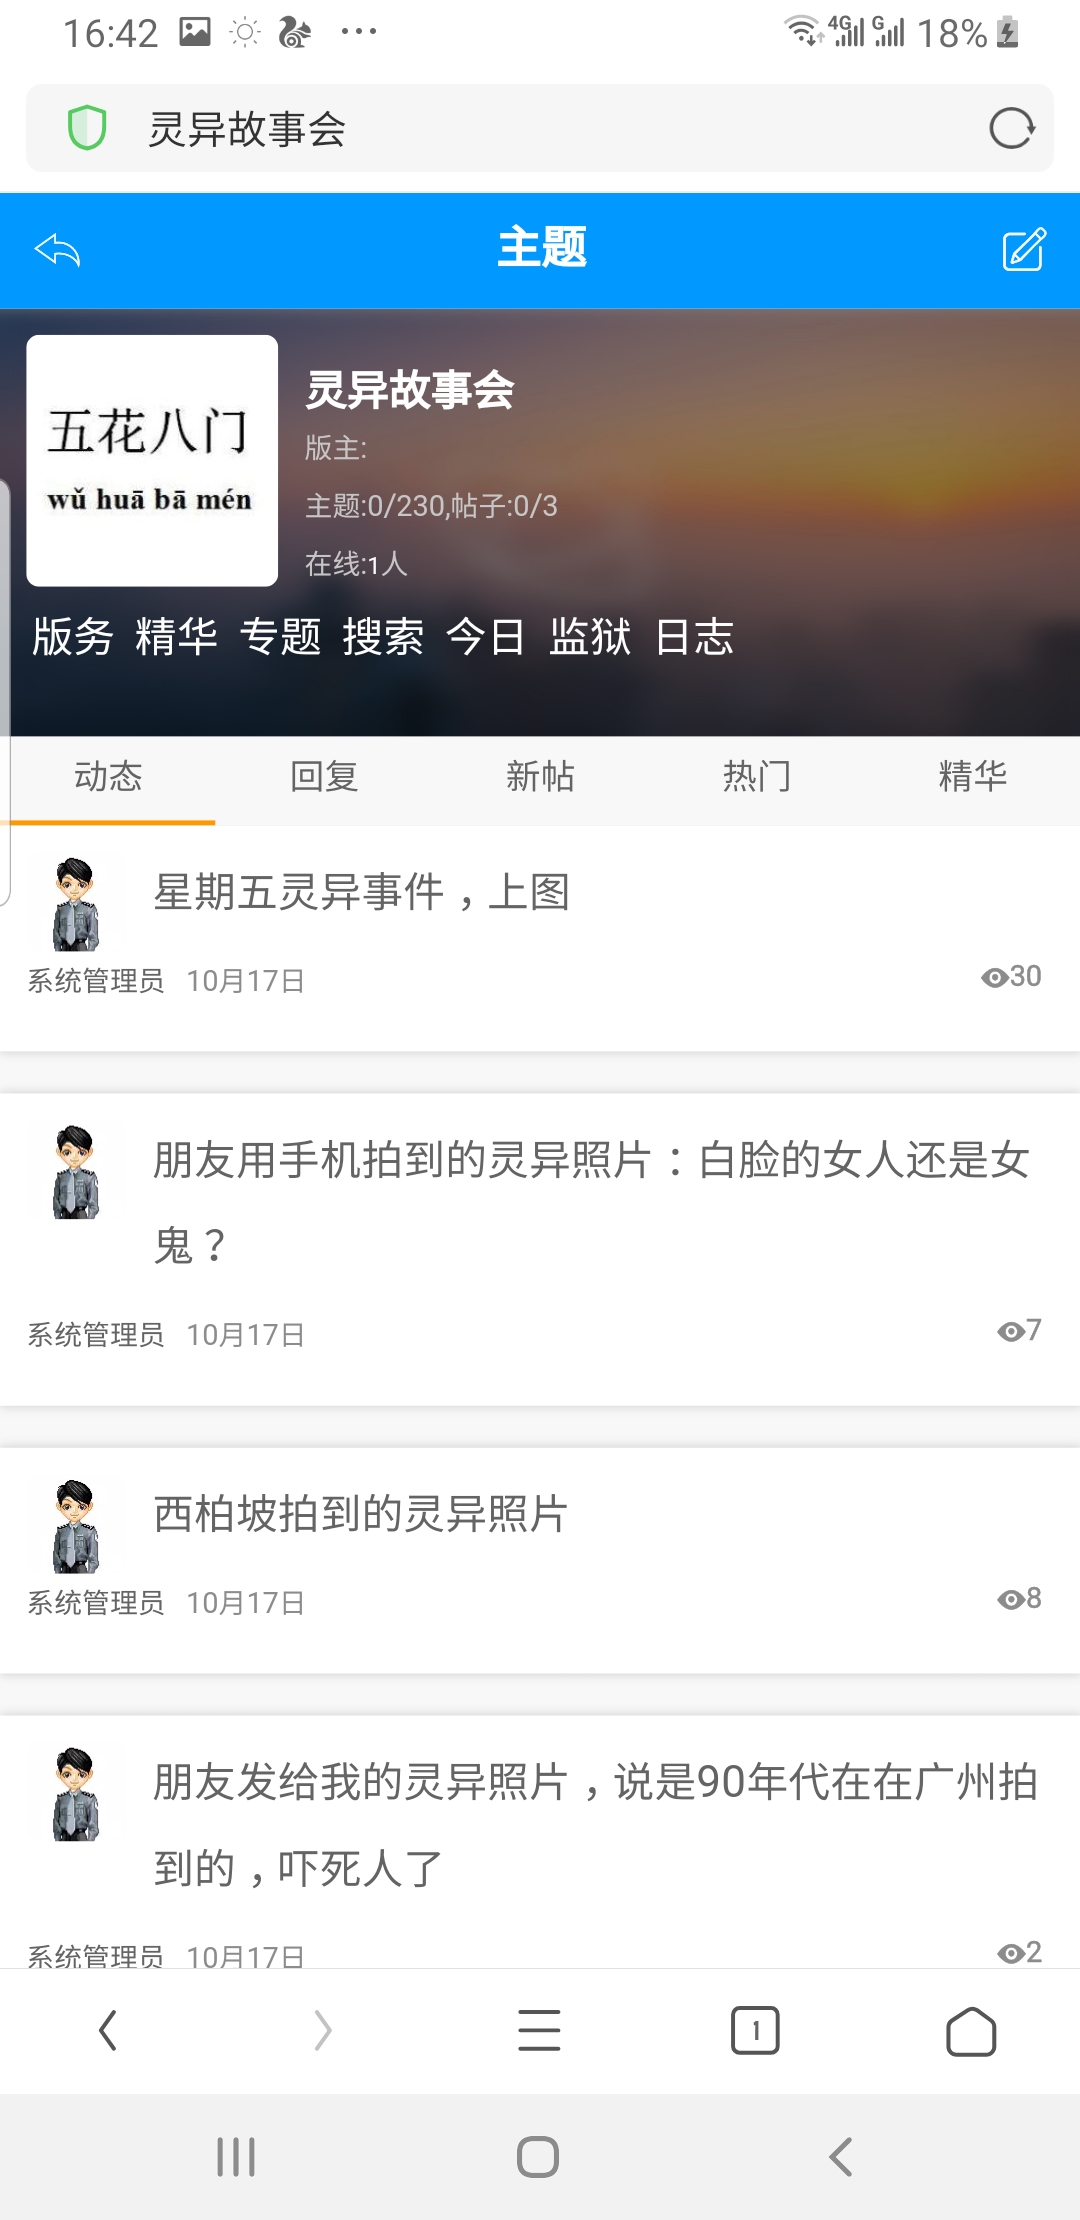Open the browser menu icon
Viewport: 1080px width, 2220px height.
(x=539, y=2031)
